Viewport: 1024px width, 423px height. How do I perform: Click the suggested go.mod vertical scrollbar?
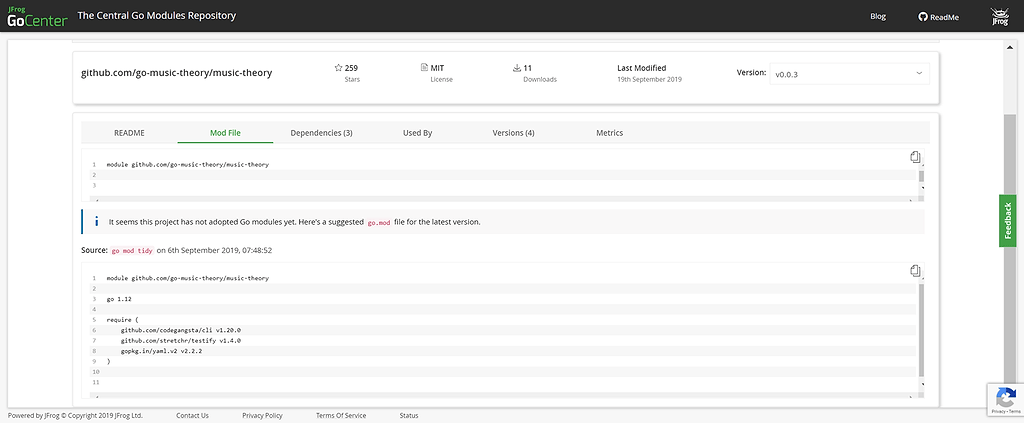click(921, 330)
